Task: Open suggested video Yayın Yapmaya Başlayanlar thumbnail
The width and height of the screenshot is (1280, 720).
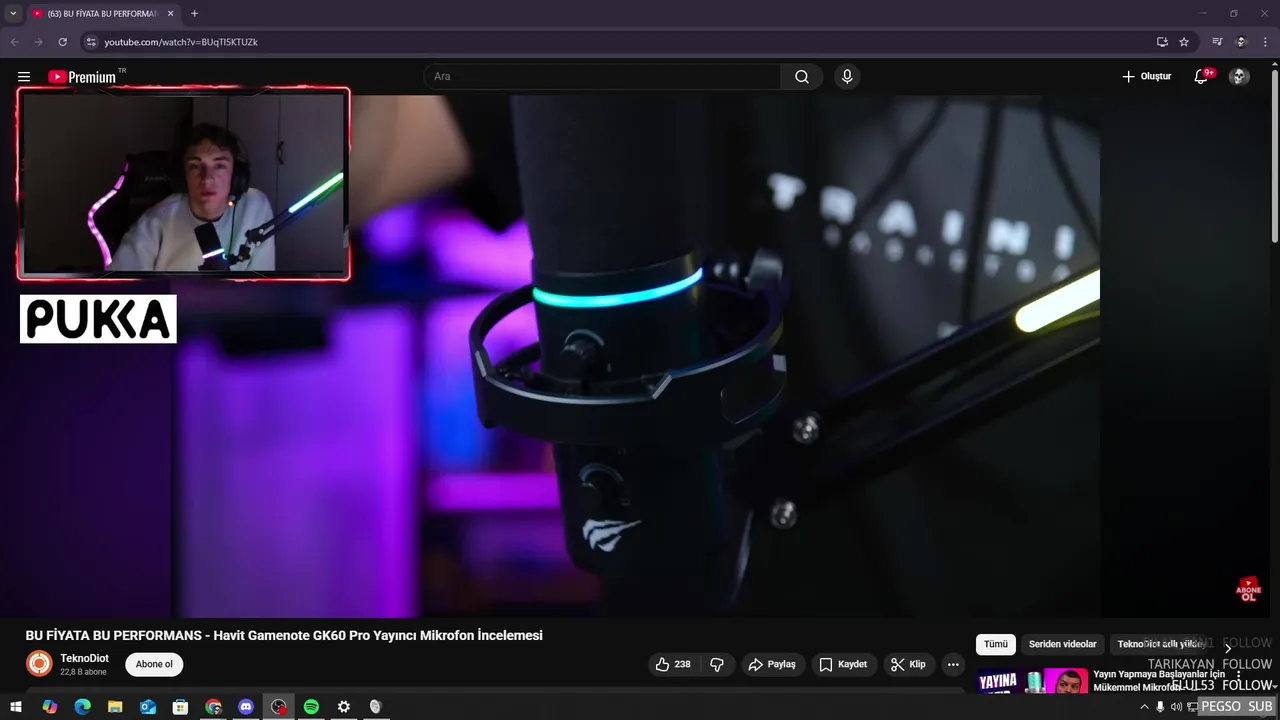Action: click(x=1032, y=682)
